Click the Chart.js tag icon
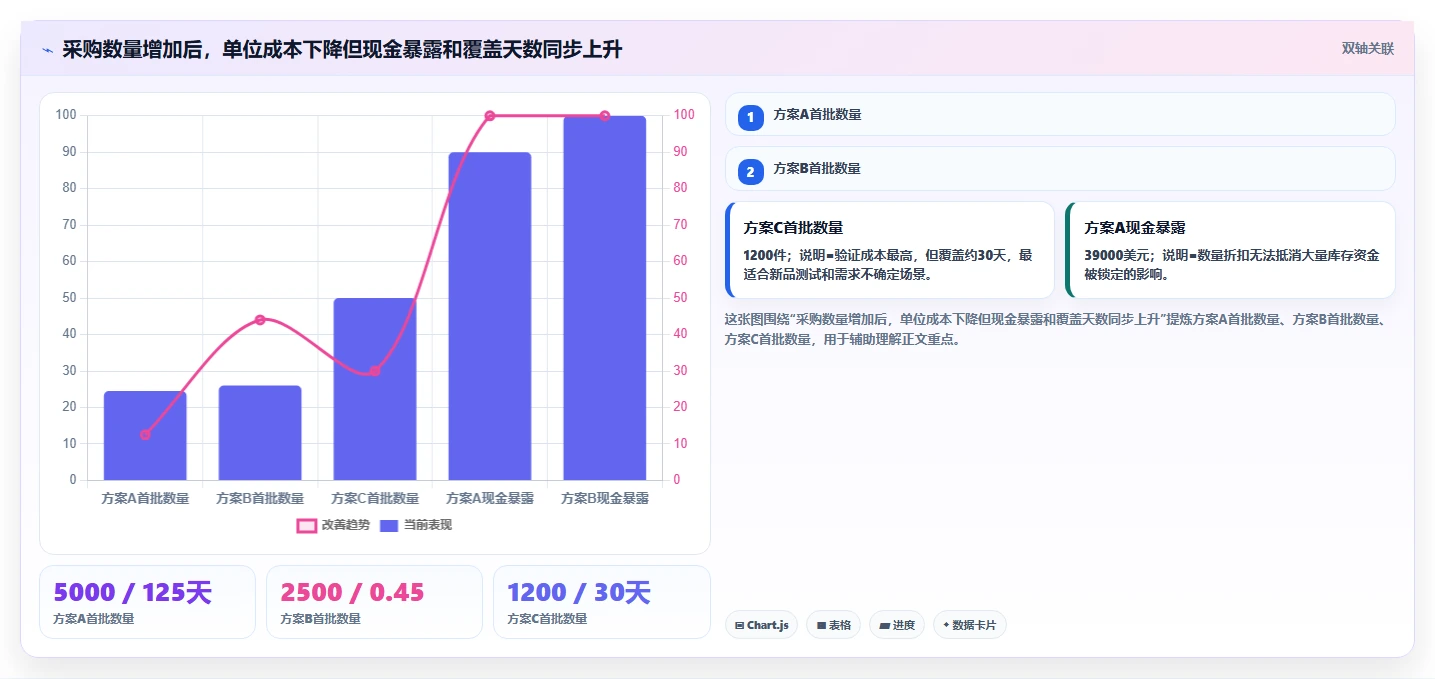Viewport: 1435px width, 679px height. point(739,626)
